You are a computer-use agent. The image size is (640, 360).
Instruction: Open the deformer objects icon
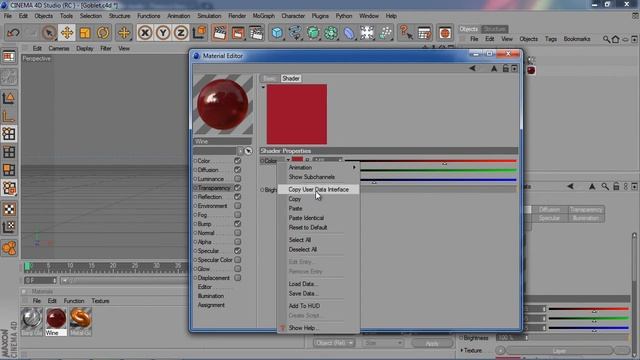coord(349,33)
